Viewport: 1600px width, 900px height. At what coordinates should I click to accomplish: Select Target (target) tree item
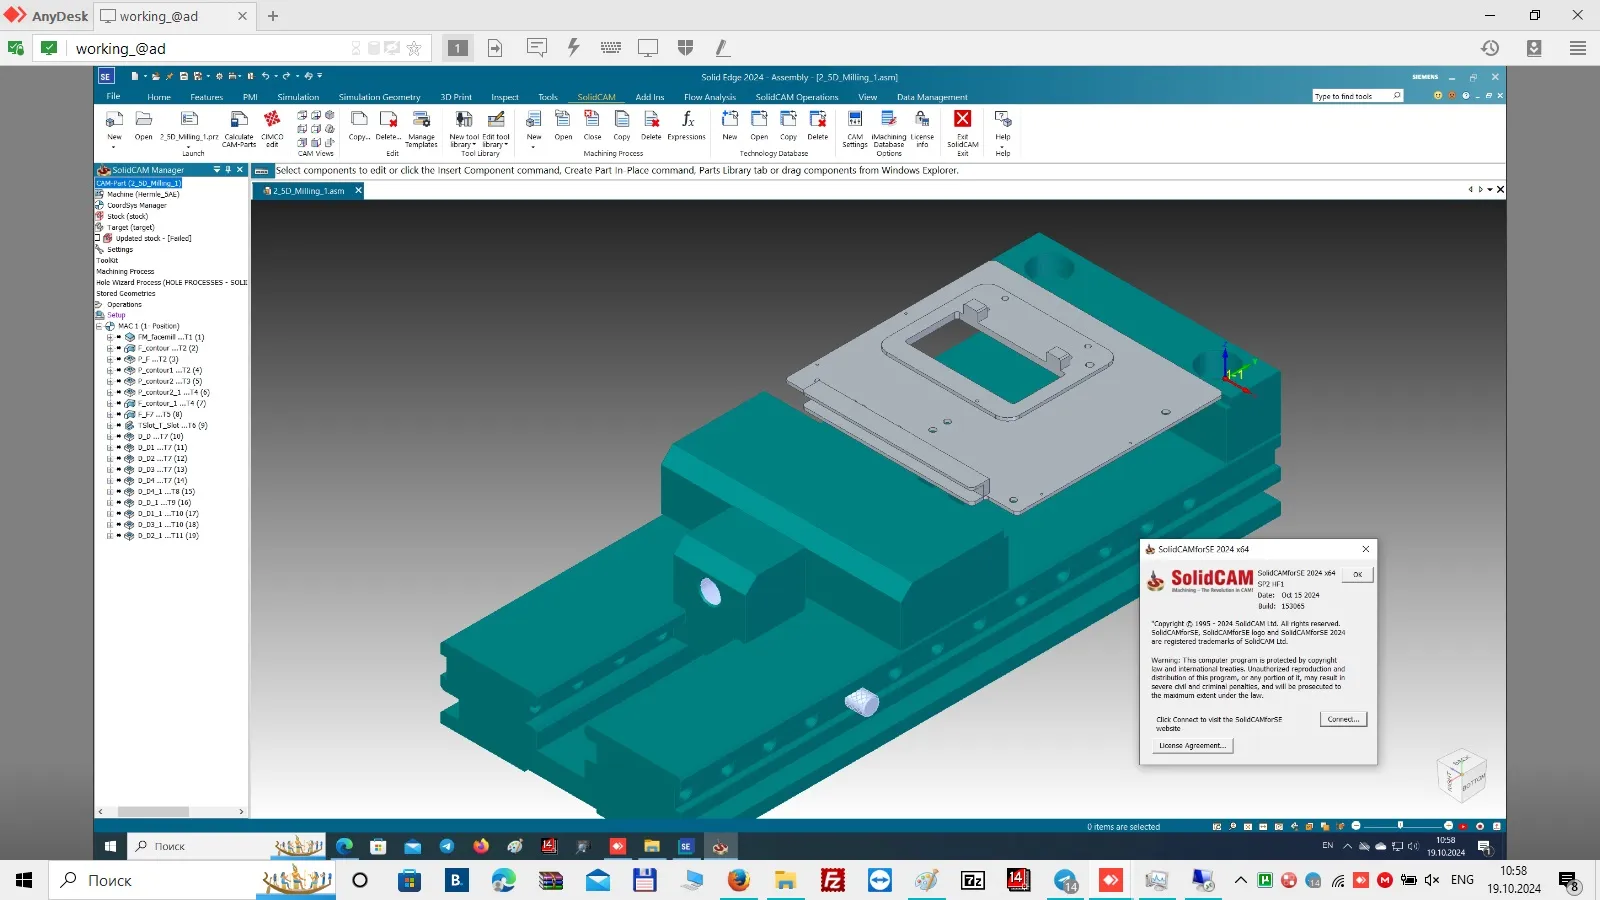(x=131, y=227)
